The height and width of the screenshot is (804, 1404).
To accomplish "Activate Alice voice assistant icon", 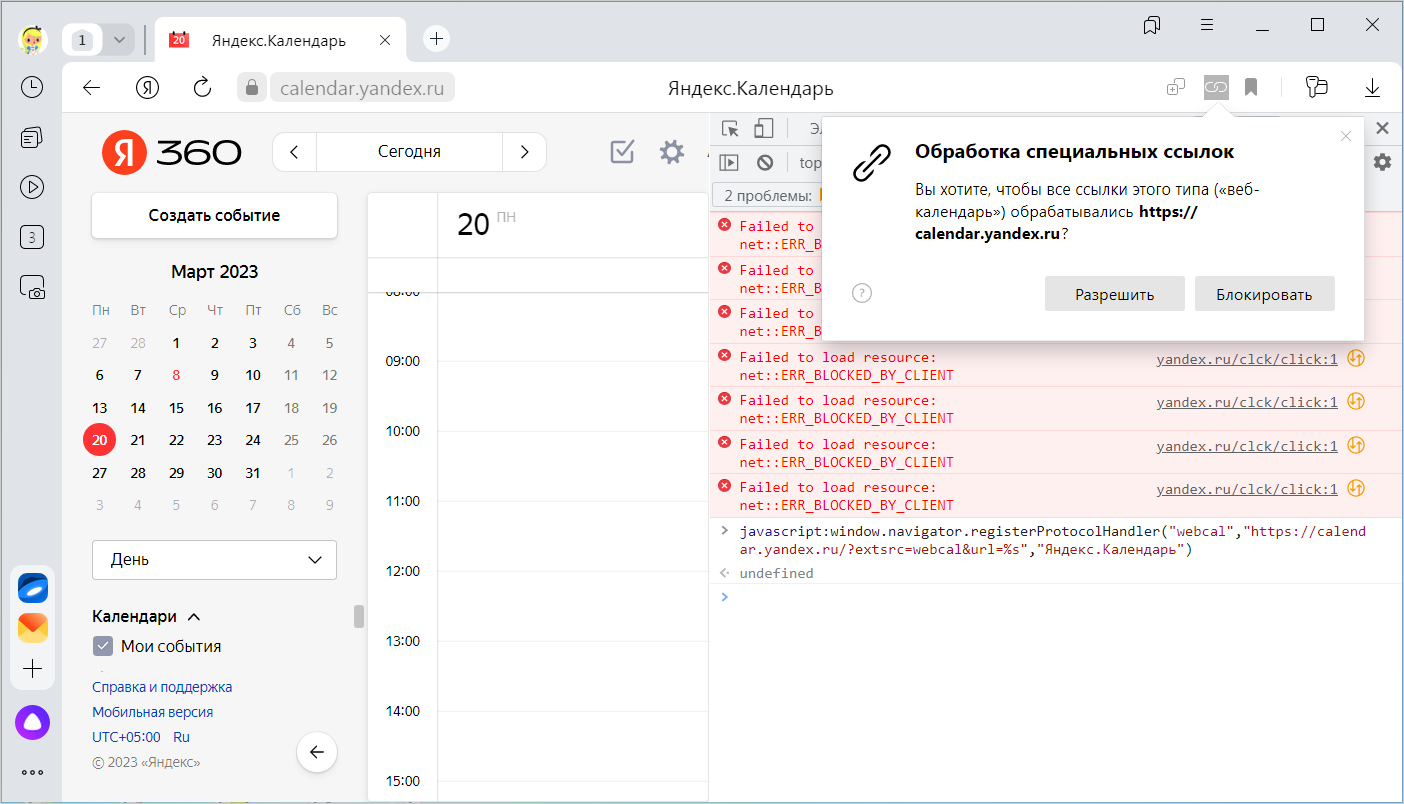I will coord(32,722).
